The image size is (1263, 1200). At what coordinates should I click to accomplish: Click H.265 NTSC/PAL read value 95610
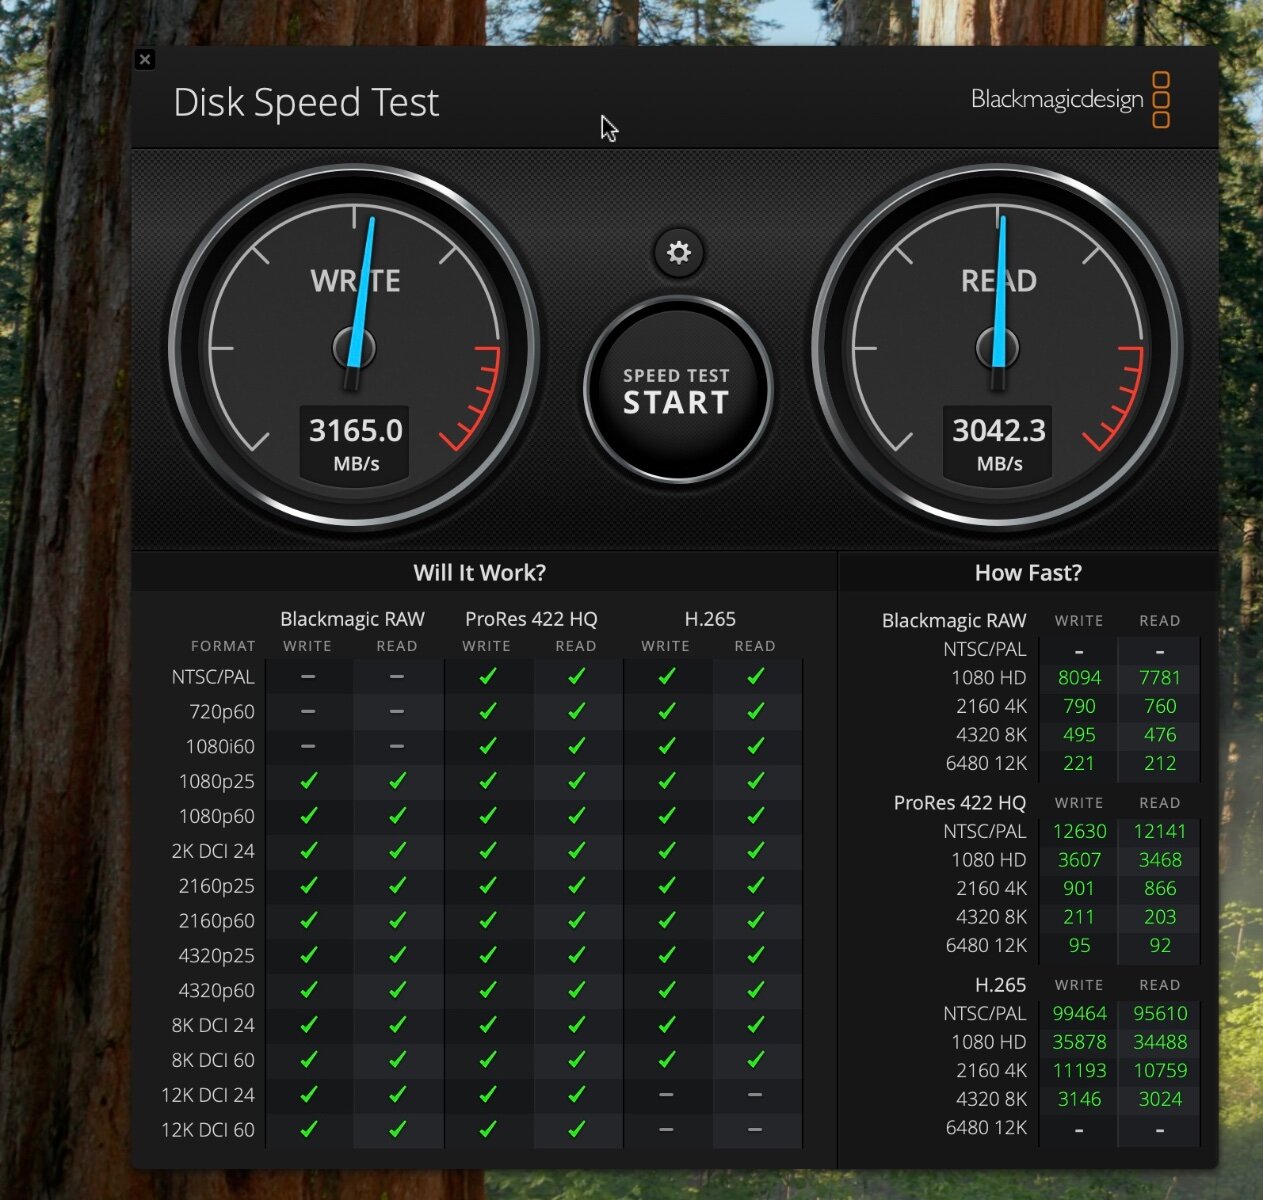pyautogui.click(x=1160, y=1013)
